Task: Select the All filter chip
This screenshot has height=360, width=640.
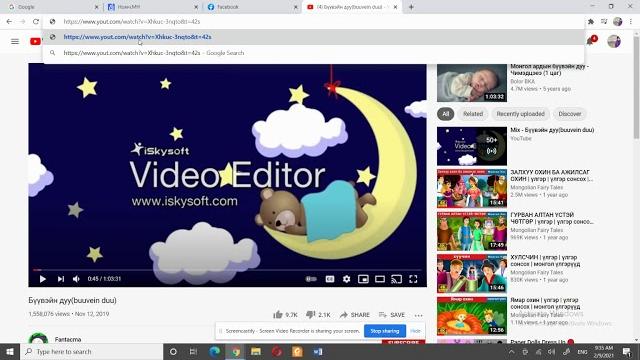Action: [x=445, y=114]
